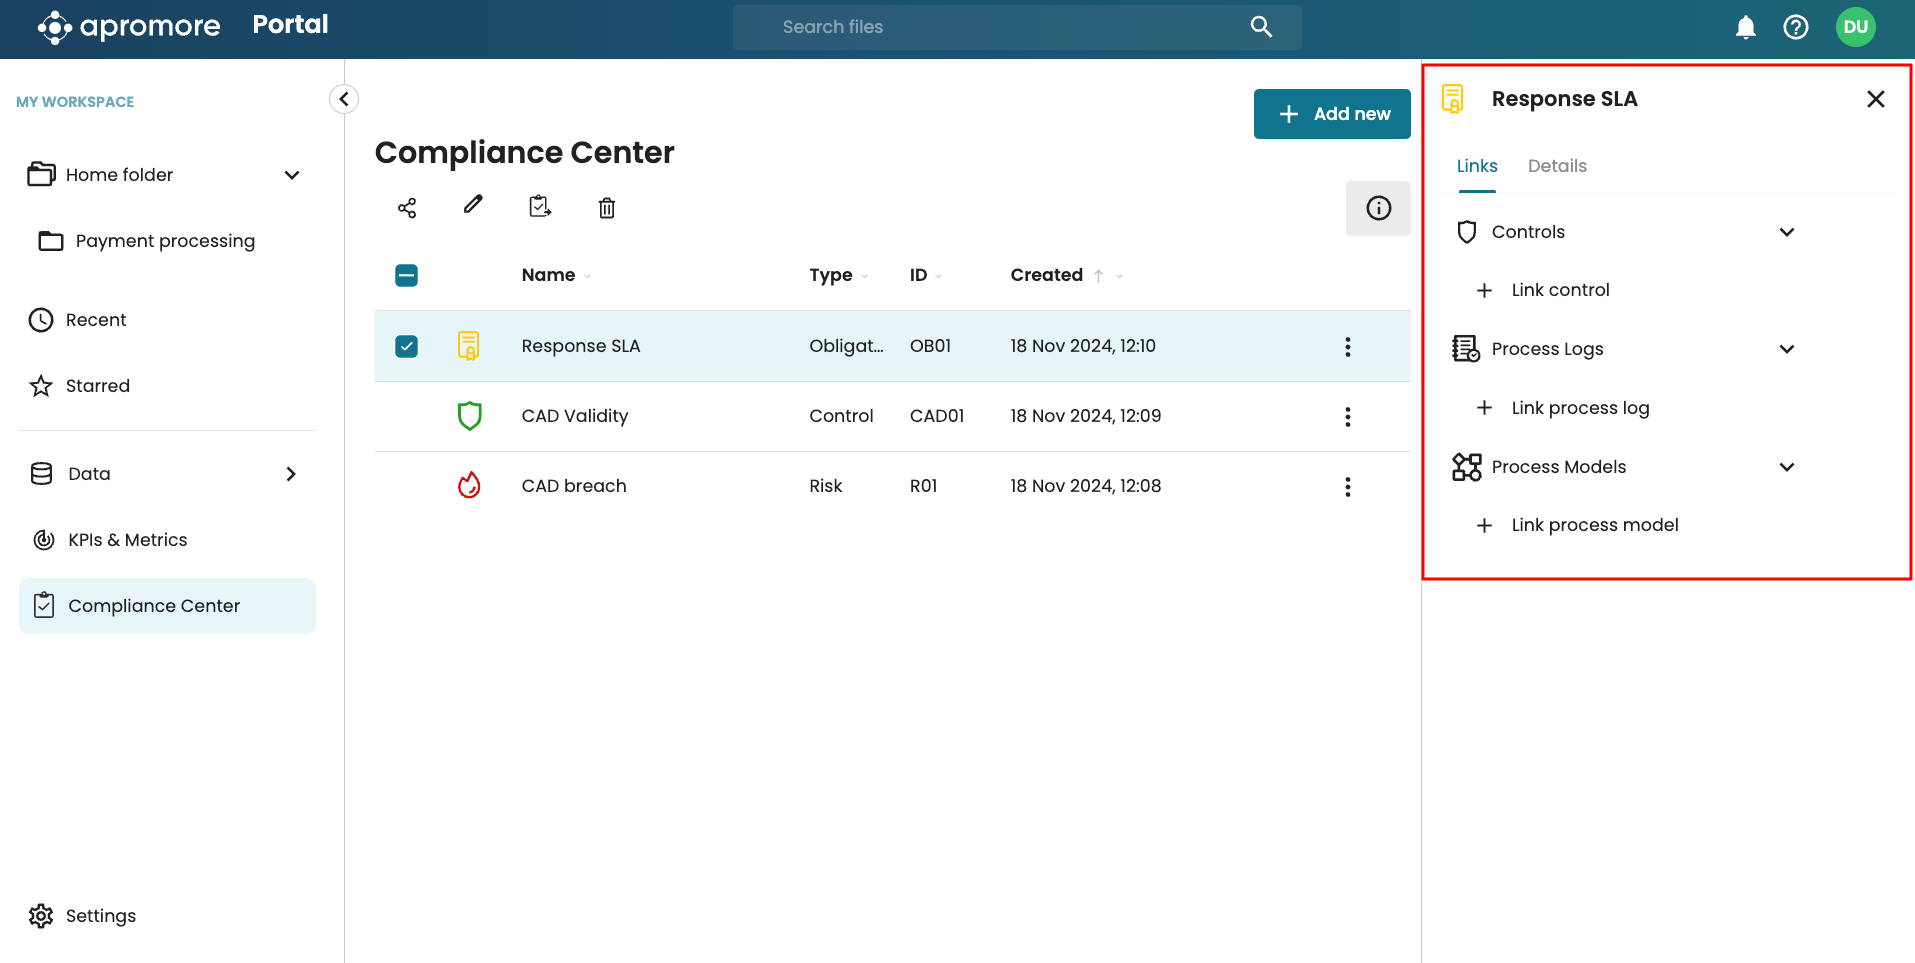Click the Add new button
This screenshot has width=1915, height=963.
point(1331,114)
